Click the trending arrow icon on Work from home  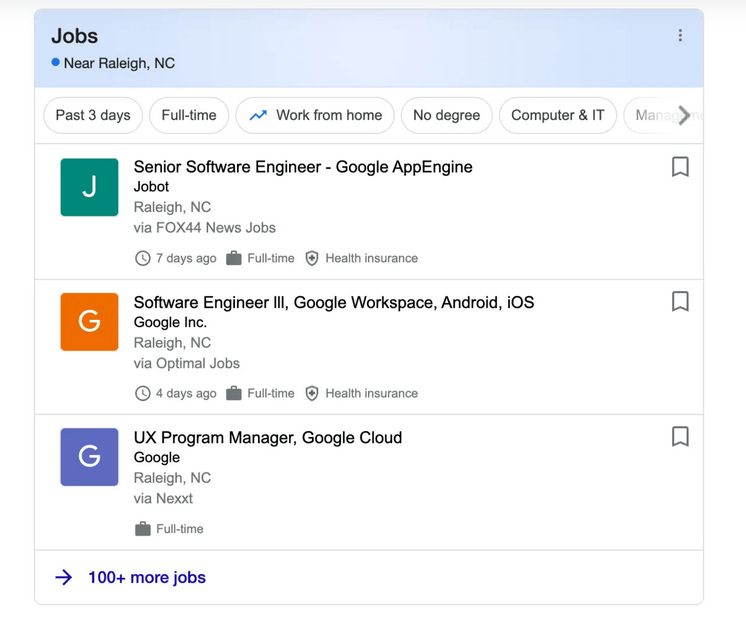(258, 115)
